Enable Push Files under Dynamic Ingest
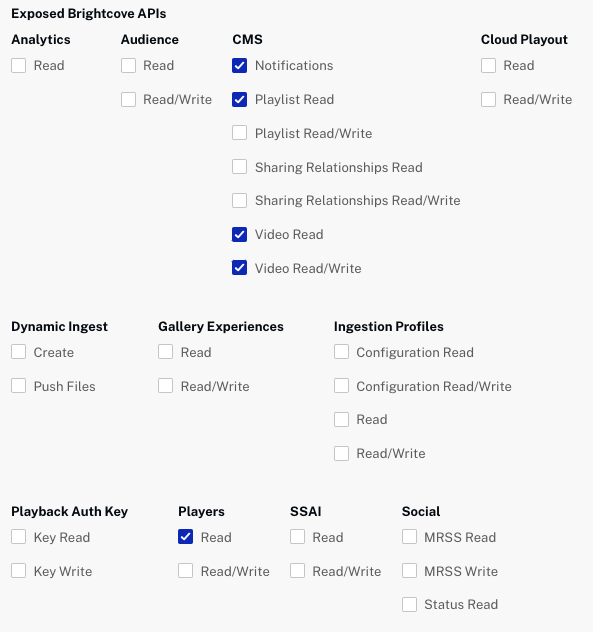Screen dimensions: 593x632 19,386
